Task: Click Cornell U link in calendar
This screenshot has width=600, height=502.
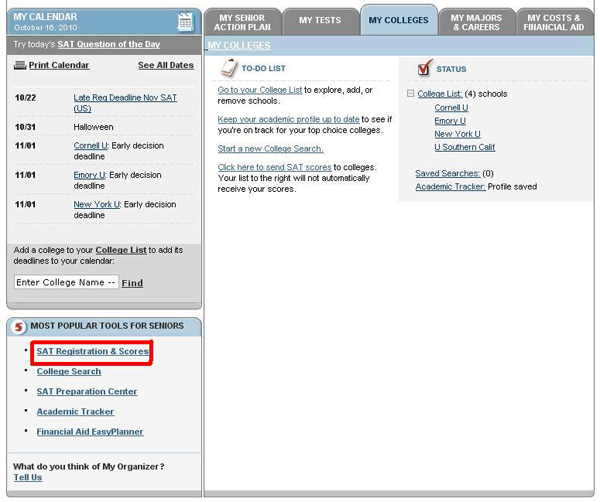Action: click(x=91, y=146)
